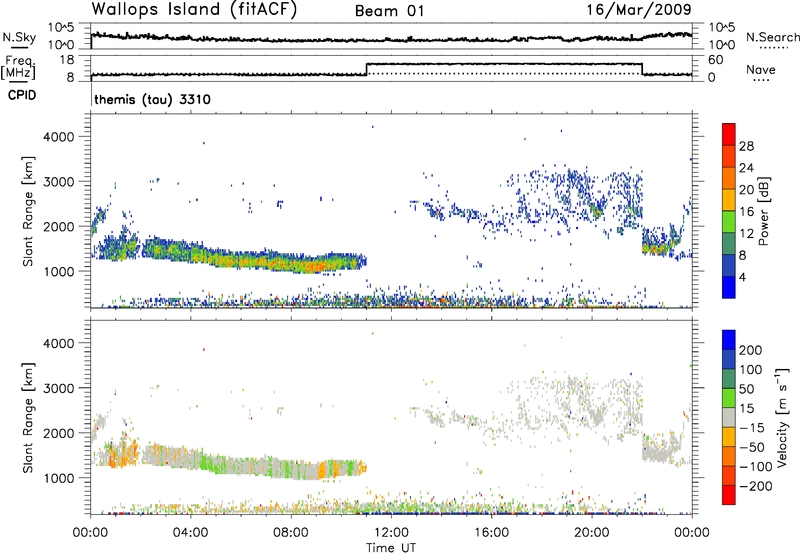This screenshot has width=800, height=554.
Task: Click the "N.Sky" legend label
Action: pyautogui.click(x=19, y=37)
